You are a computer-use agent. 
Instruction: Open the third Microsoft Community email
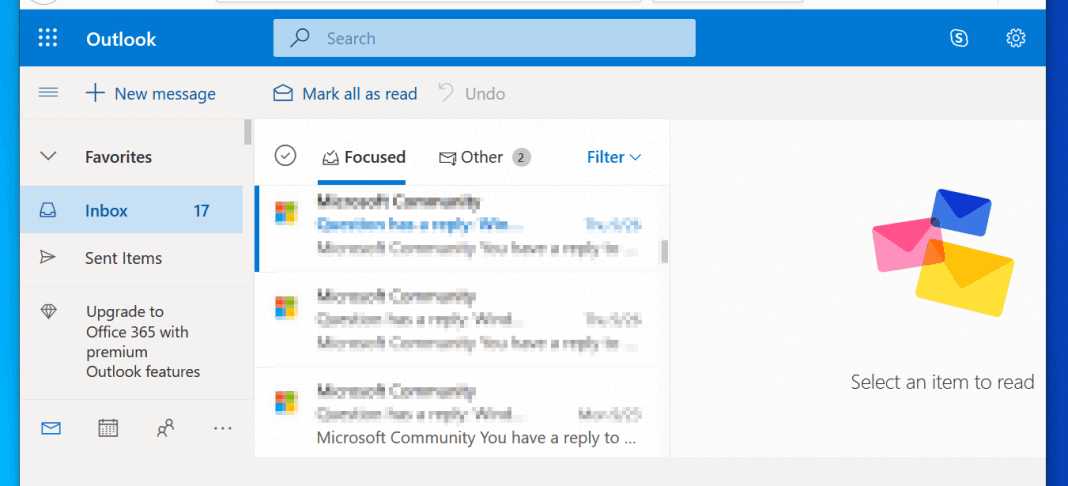coord(458,414)
